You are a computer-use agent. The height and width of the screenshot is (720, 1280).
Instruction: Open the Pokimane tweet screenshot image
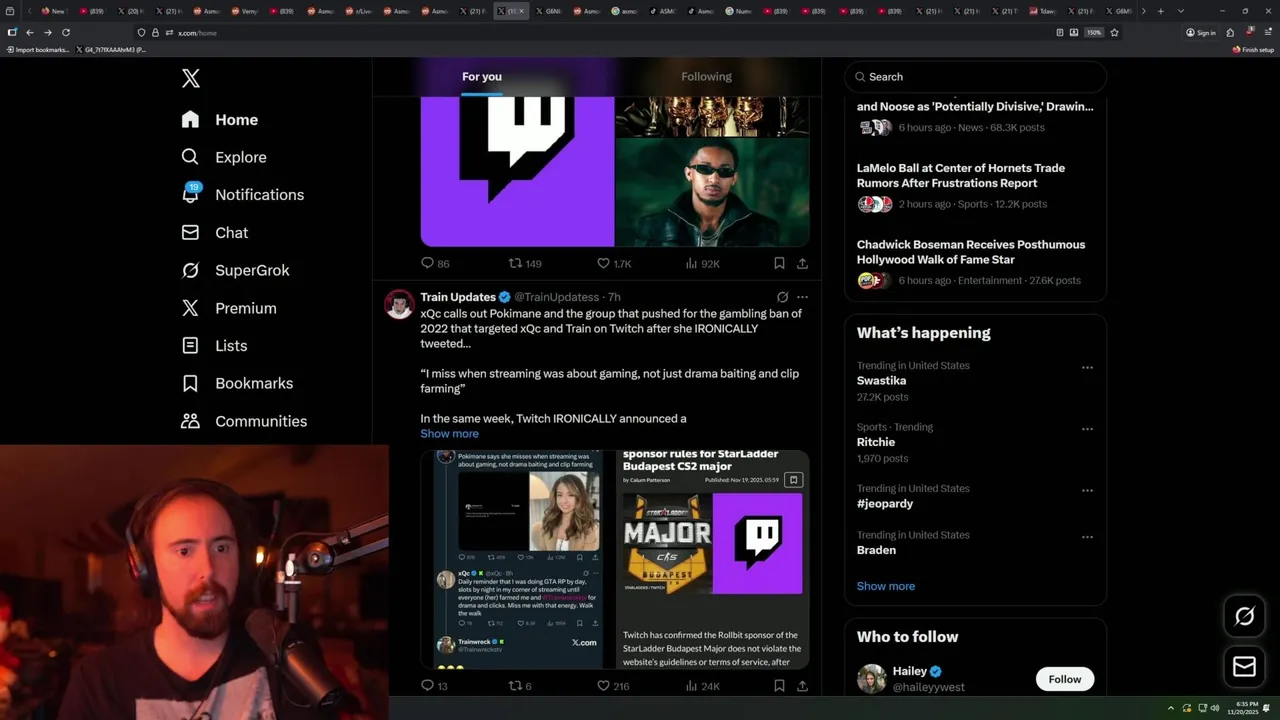517,559
